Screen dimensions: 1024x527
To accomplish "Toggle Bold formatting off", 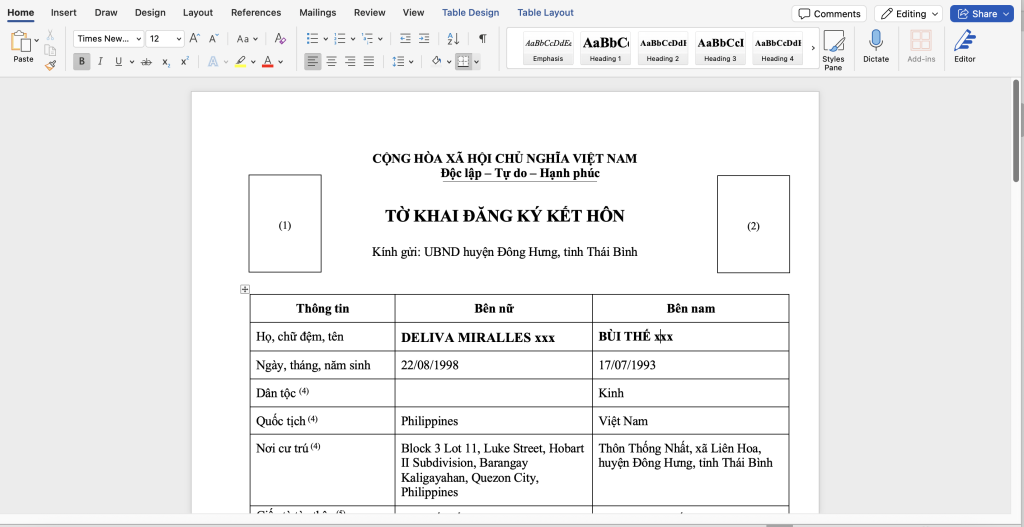I will [x=82, y=62].
